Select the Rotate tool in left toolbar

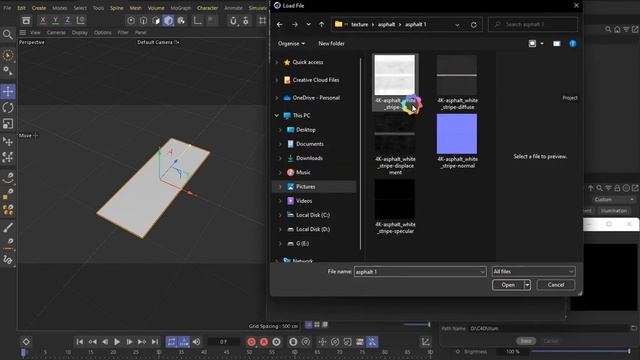[x=8, y=108]
